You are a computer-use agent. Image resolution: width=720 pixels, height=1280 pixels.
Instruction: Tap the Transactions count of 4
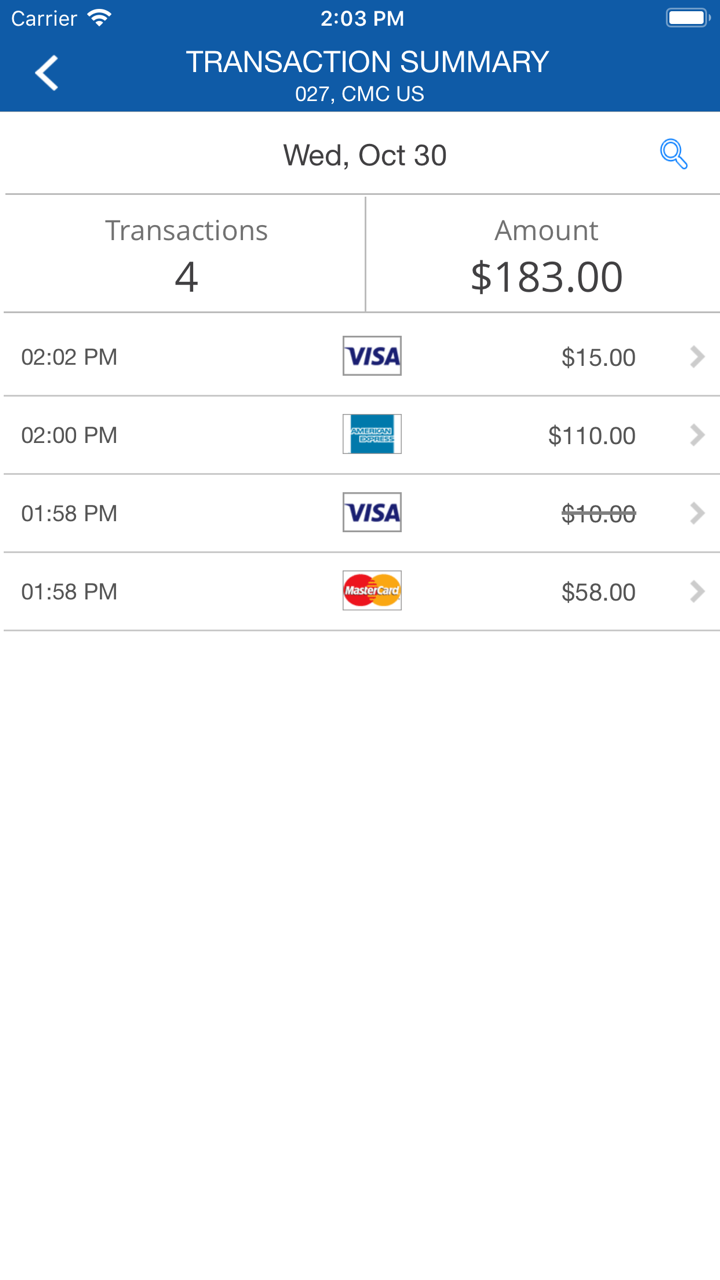[186, 276]
